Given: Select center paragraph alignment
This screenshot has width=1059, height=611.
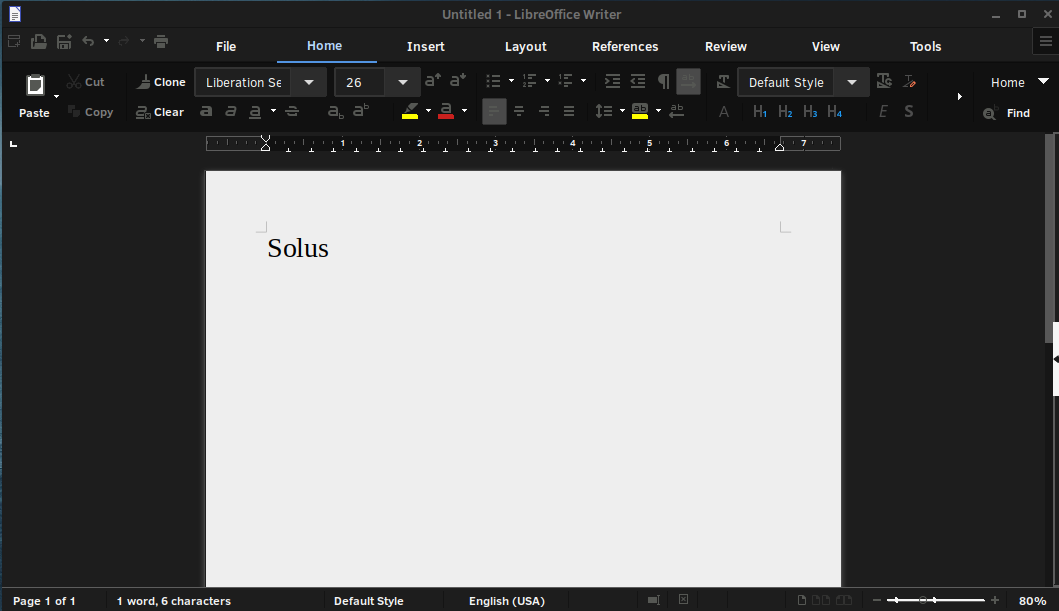Looking at the screenshot, I should point(519,111).
